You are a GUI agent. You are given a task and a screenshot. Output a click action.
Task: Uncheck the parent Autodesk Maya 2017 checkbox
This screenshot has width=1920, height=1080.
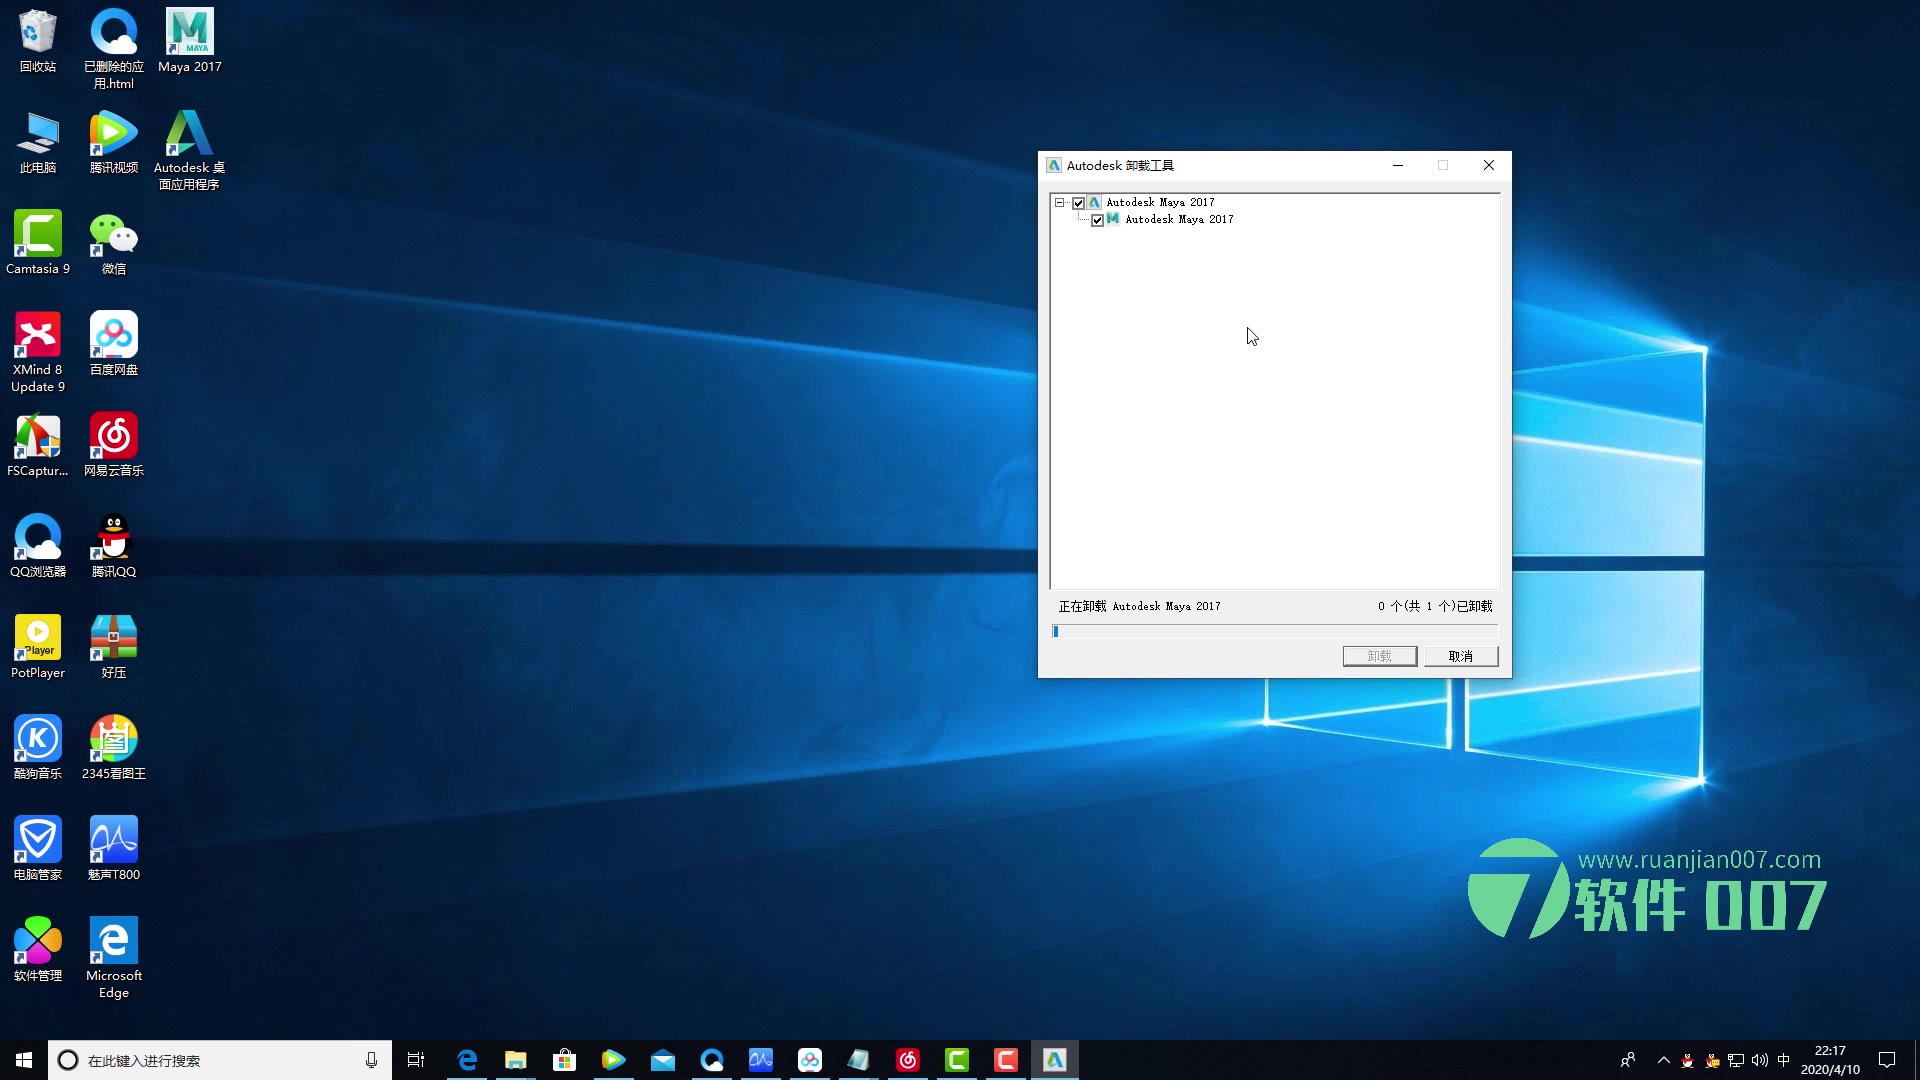pyautogui.click(x=1078, y=203)
